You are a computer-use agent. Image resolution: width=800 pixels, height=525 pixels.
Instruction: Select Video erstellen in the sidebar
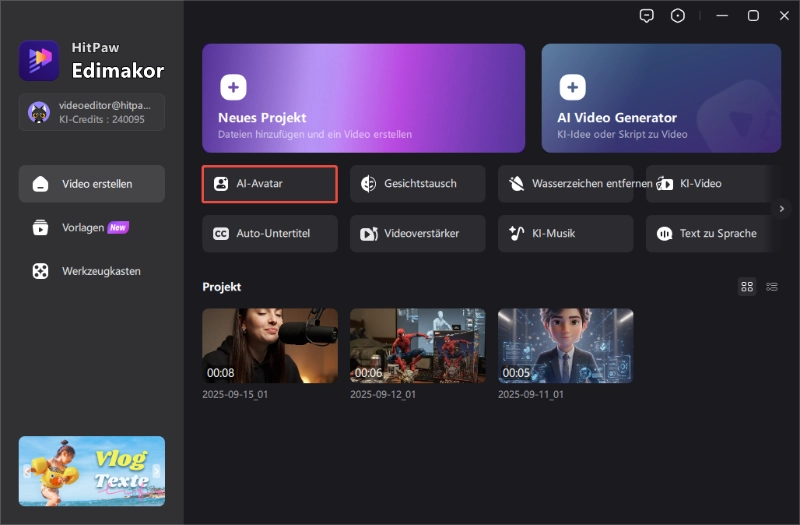tap(92, 184)
